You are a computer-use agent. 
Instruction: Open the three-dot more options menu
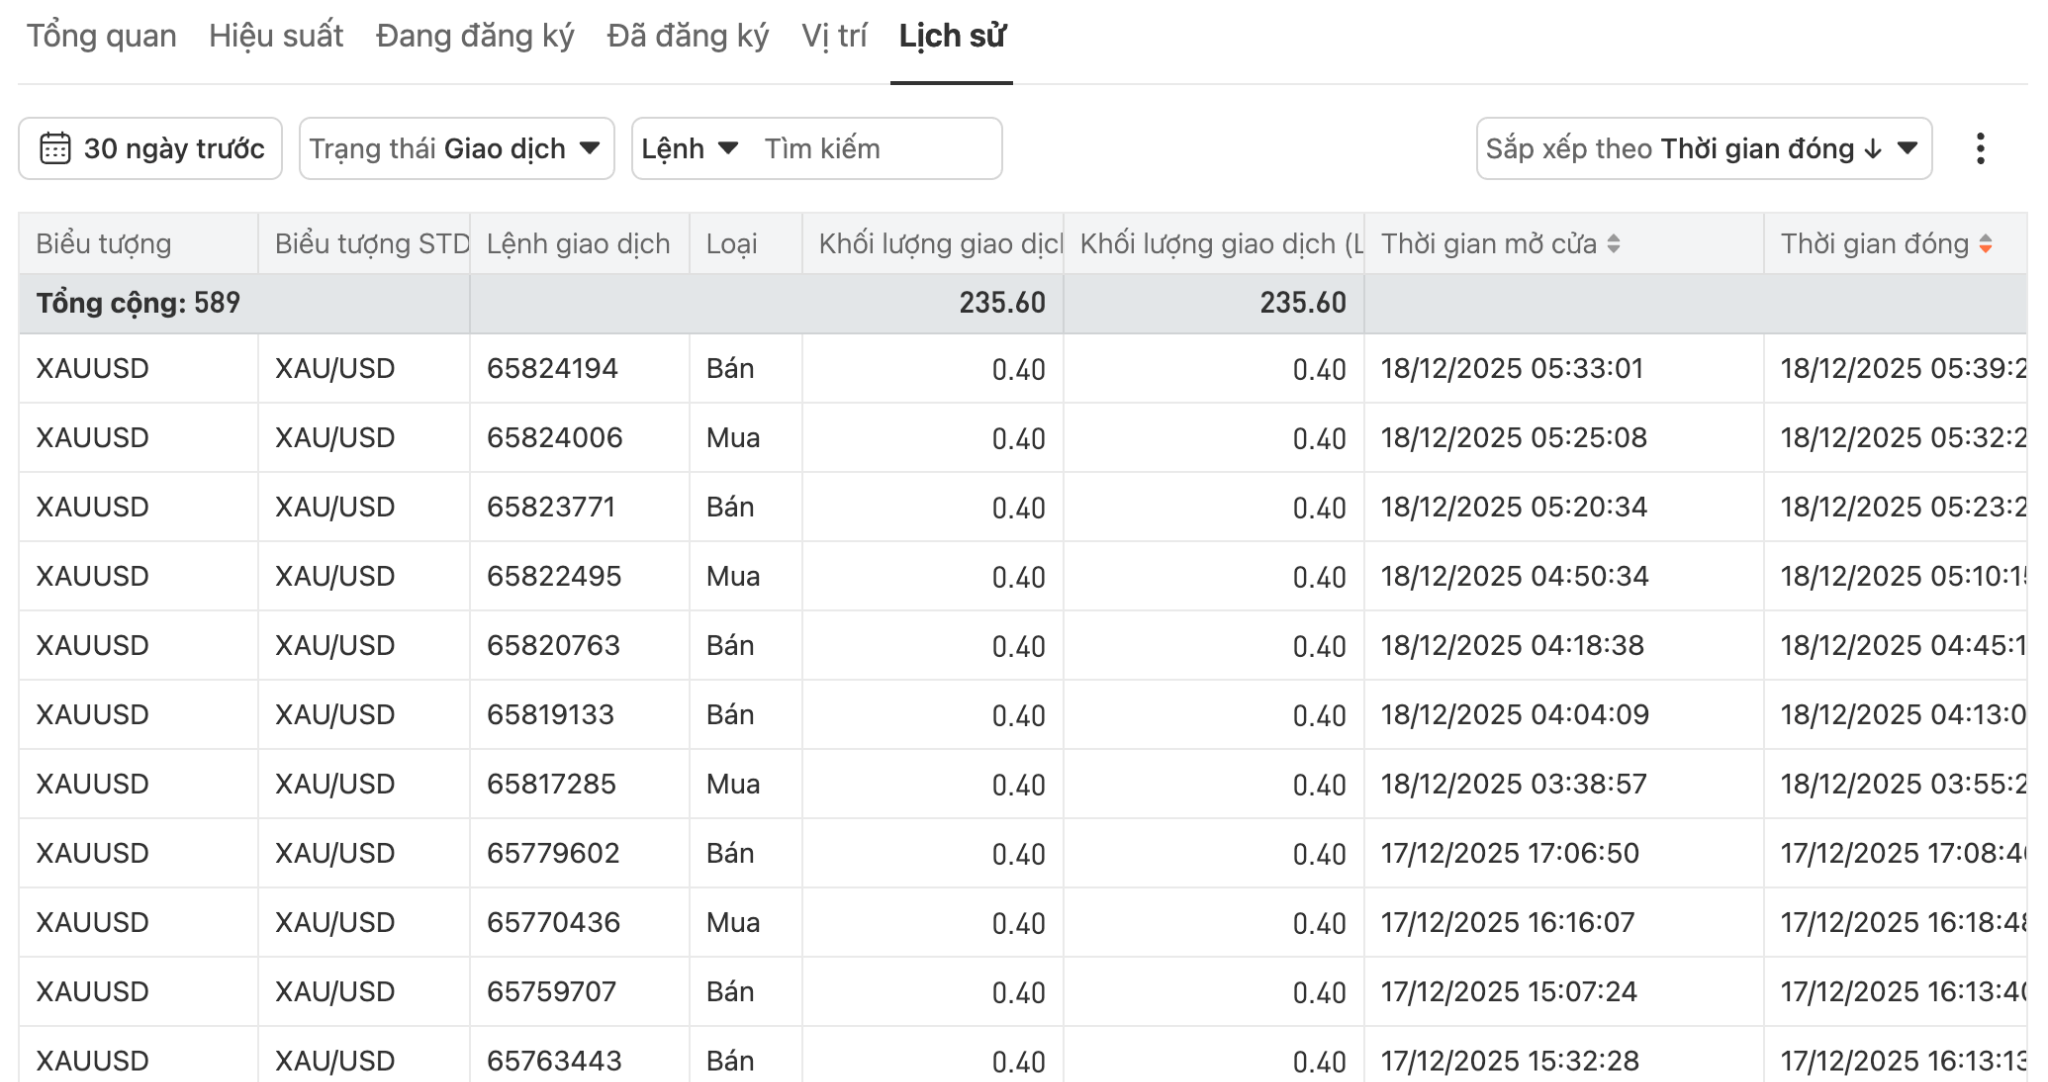1980,149
